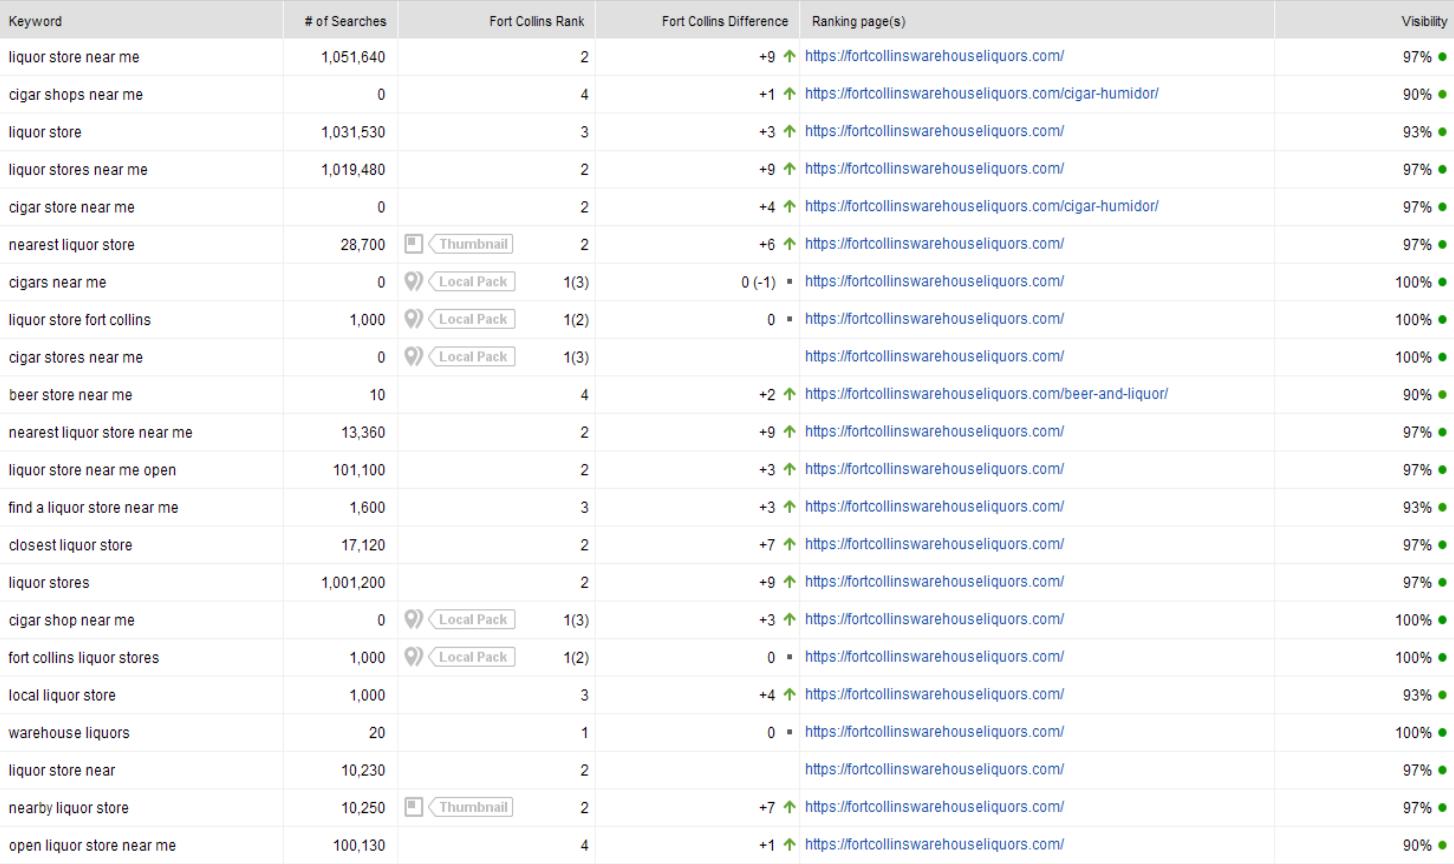
Task: Click search count 101,100
Action: (x=359, y=470)
